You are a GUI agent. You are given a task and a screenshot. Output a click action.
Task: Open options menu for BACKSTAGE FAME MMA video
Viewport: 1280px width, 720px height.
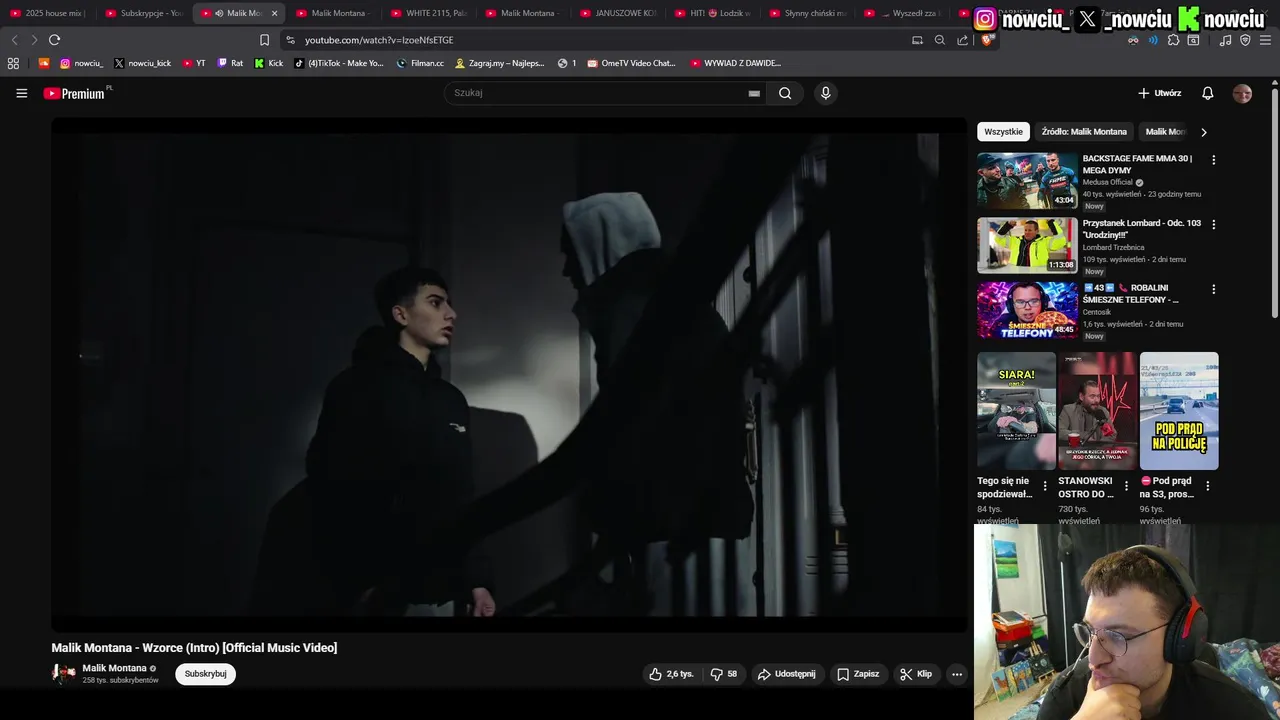tap(1214, 160)
